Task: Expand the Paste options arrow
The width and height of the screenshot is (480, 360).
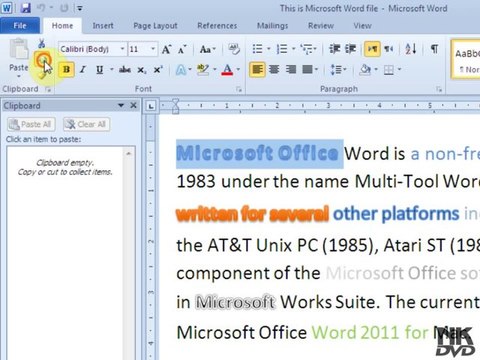Action: click(19, 76)
